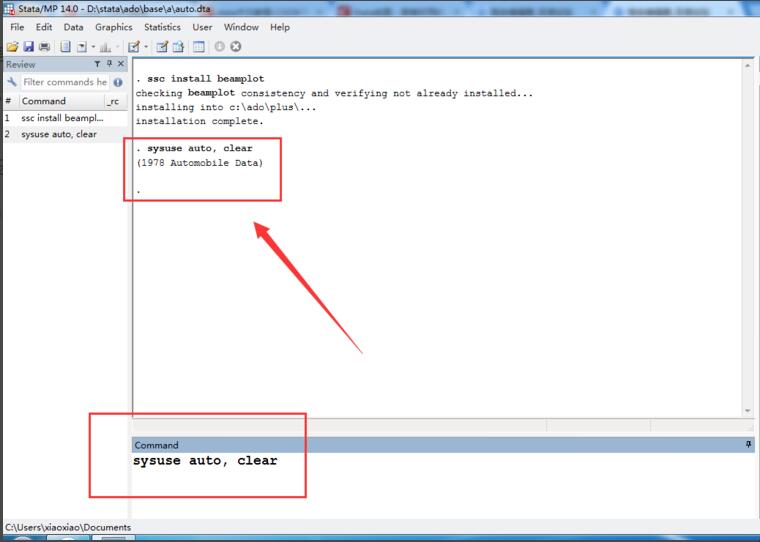Open the File menu
The image size is (760, 542).
pyautogui.click(x=17, y=27)
